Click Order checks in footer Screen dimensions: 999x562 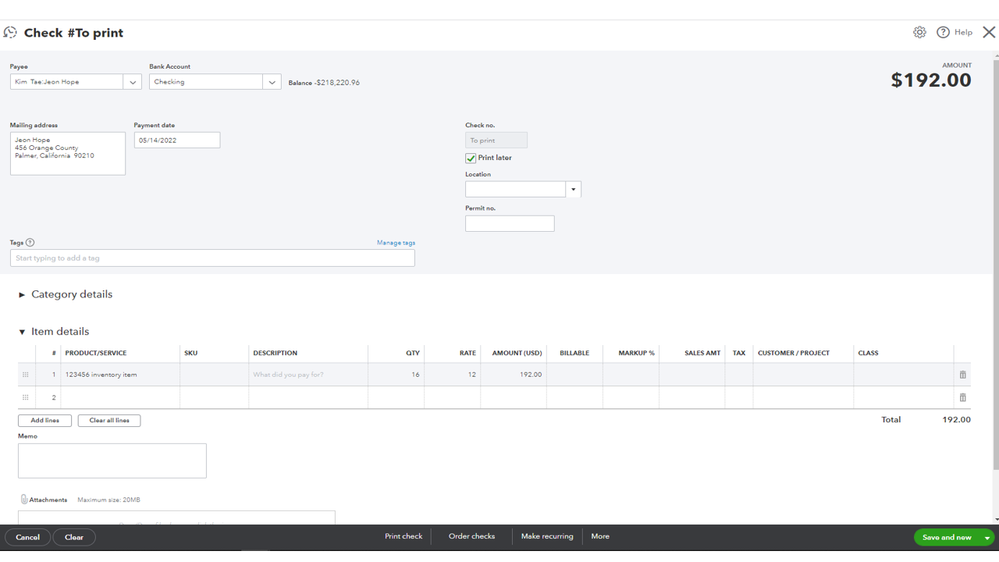tap(471, 537)
